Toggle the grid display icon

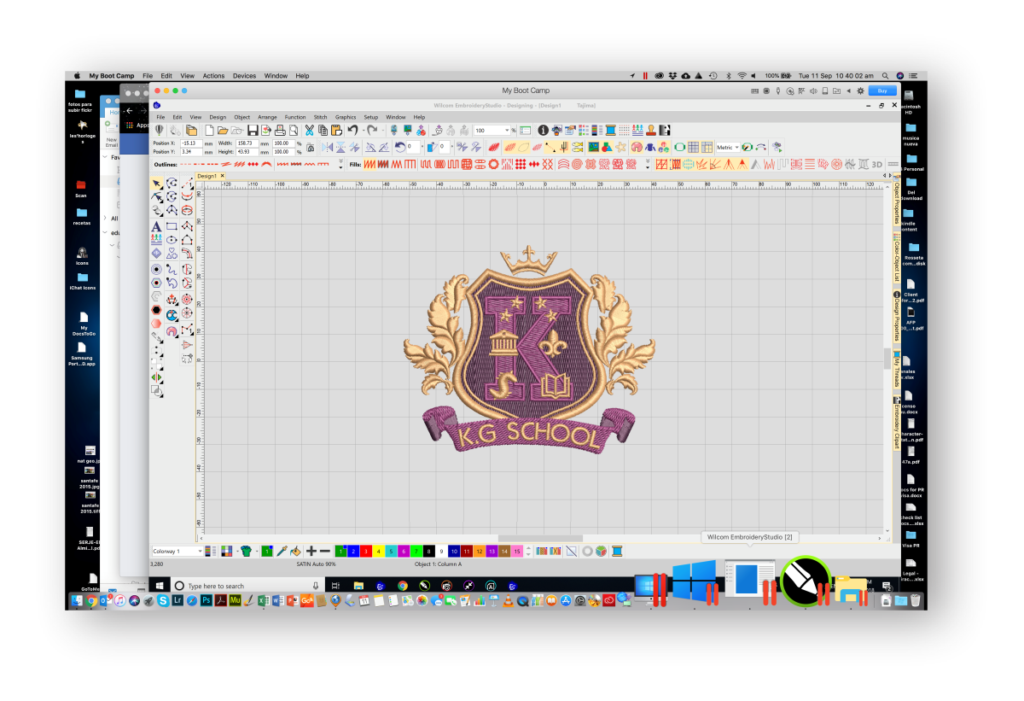click(623, 130)
